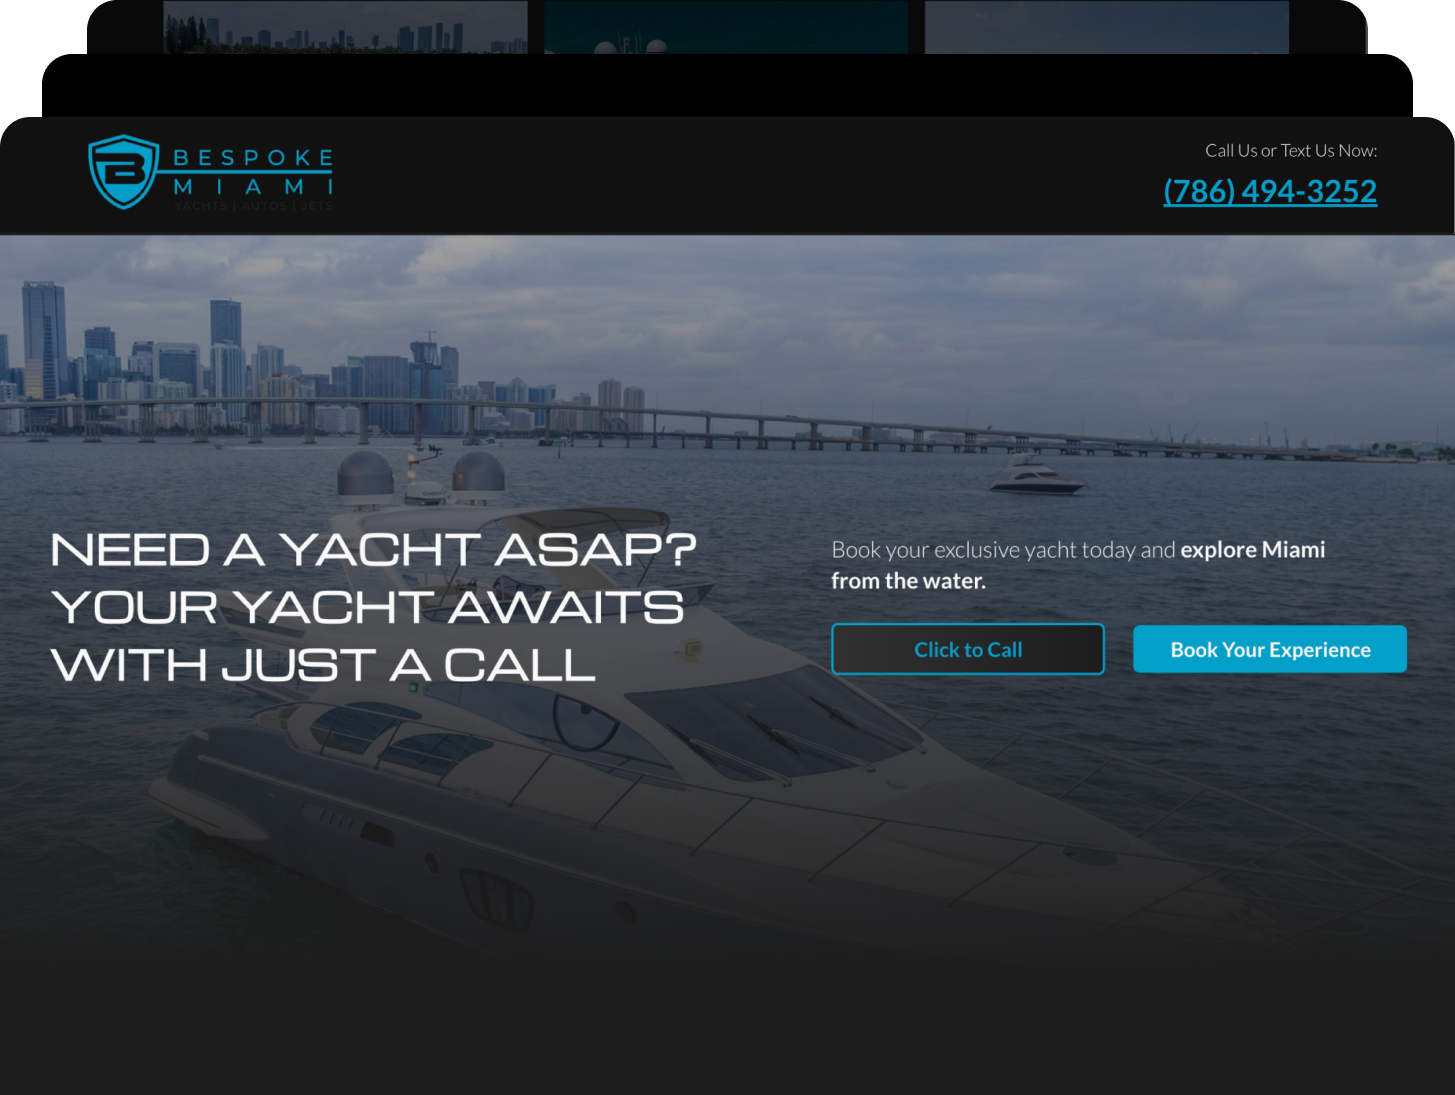The height and width of the screenshot is (1095, 1455).
Task: Select the bold explore Miami text
Action: [1253, 550]
